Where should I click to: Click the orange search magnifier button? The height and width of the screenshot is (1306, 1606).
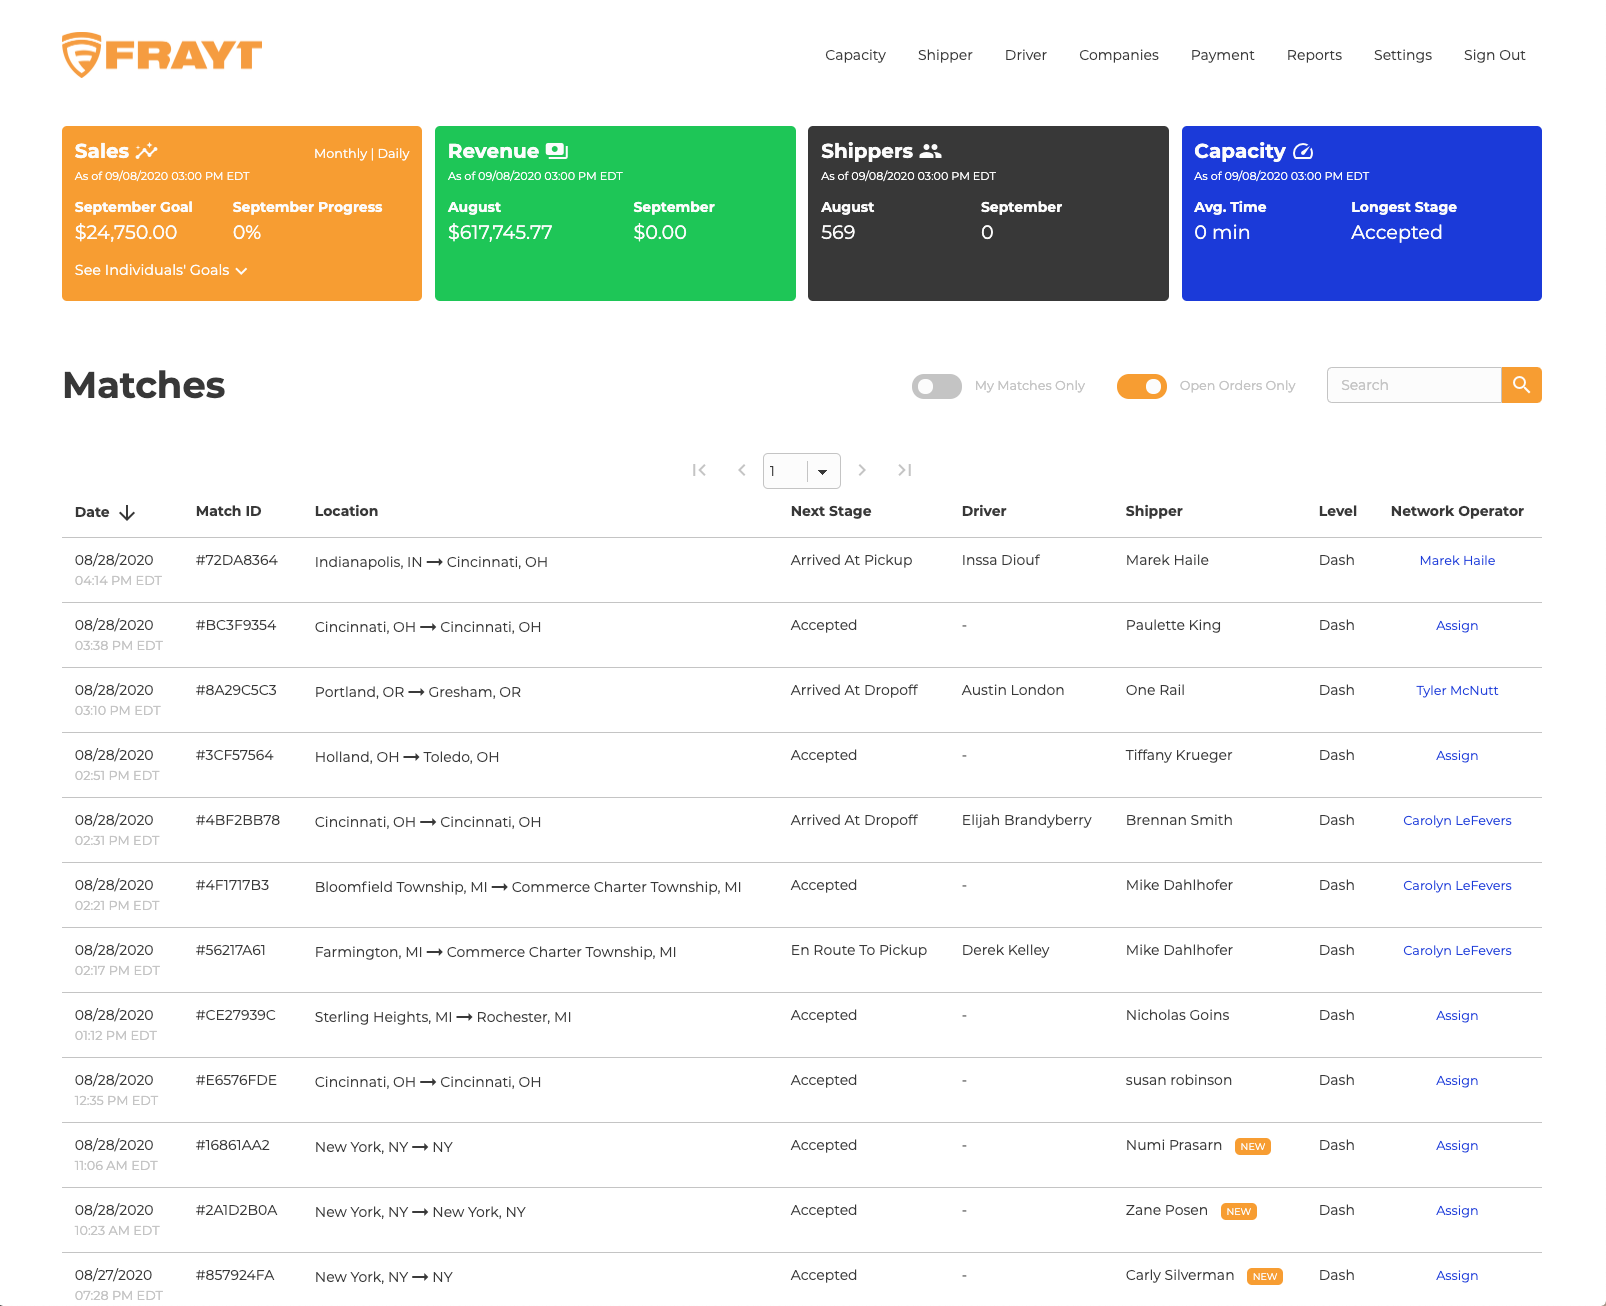point(1521,385)
